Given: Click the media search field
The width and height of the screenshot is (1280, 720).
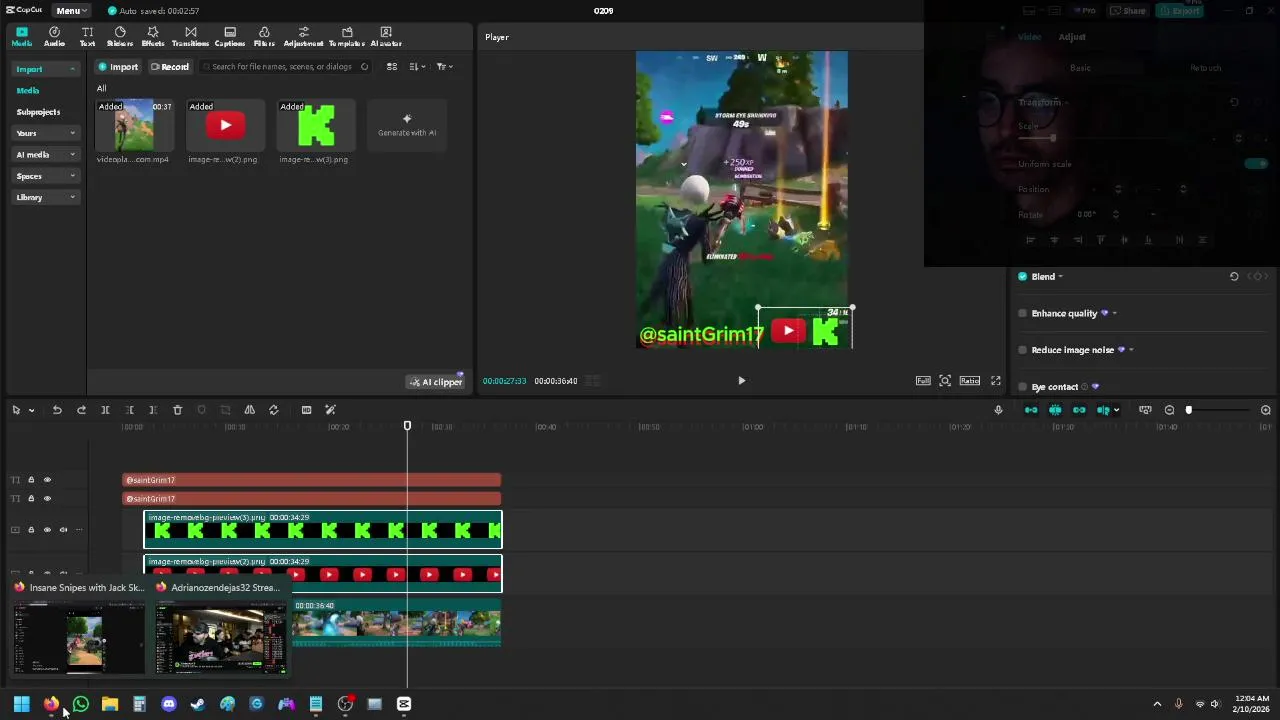Looking at the screenshot, I should pyautogui.click(x=286, y=67).
